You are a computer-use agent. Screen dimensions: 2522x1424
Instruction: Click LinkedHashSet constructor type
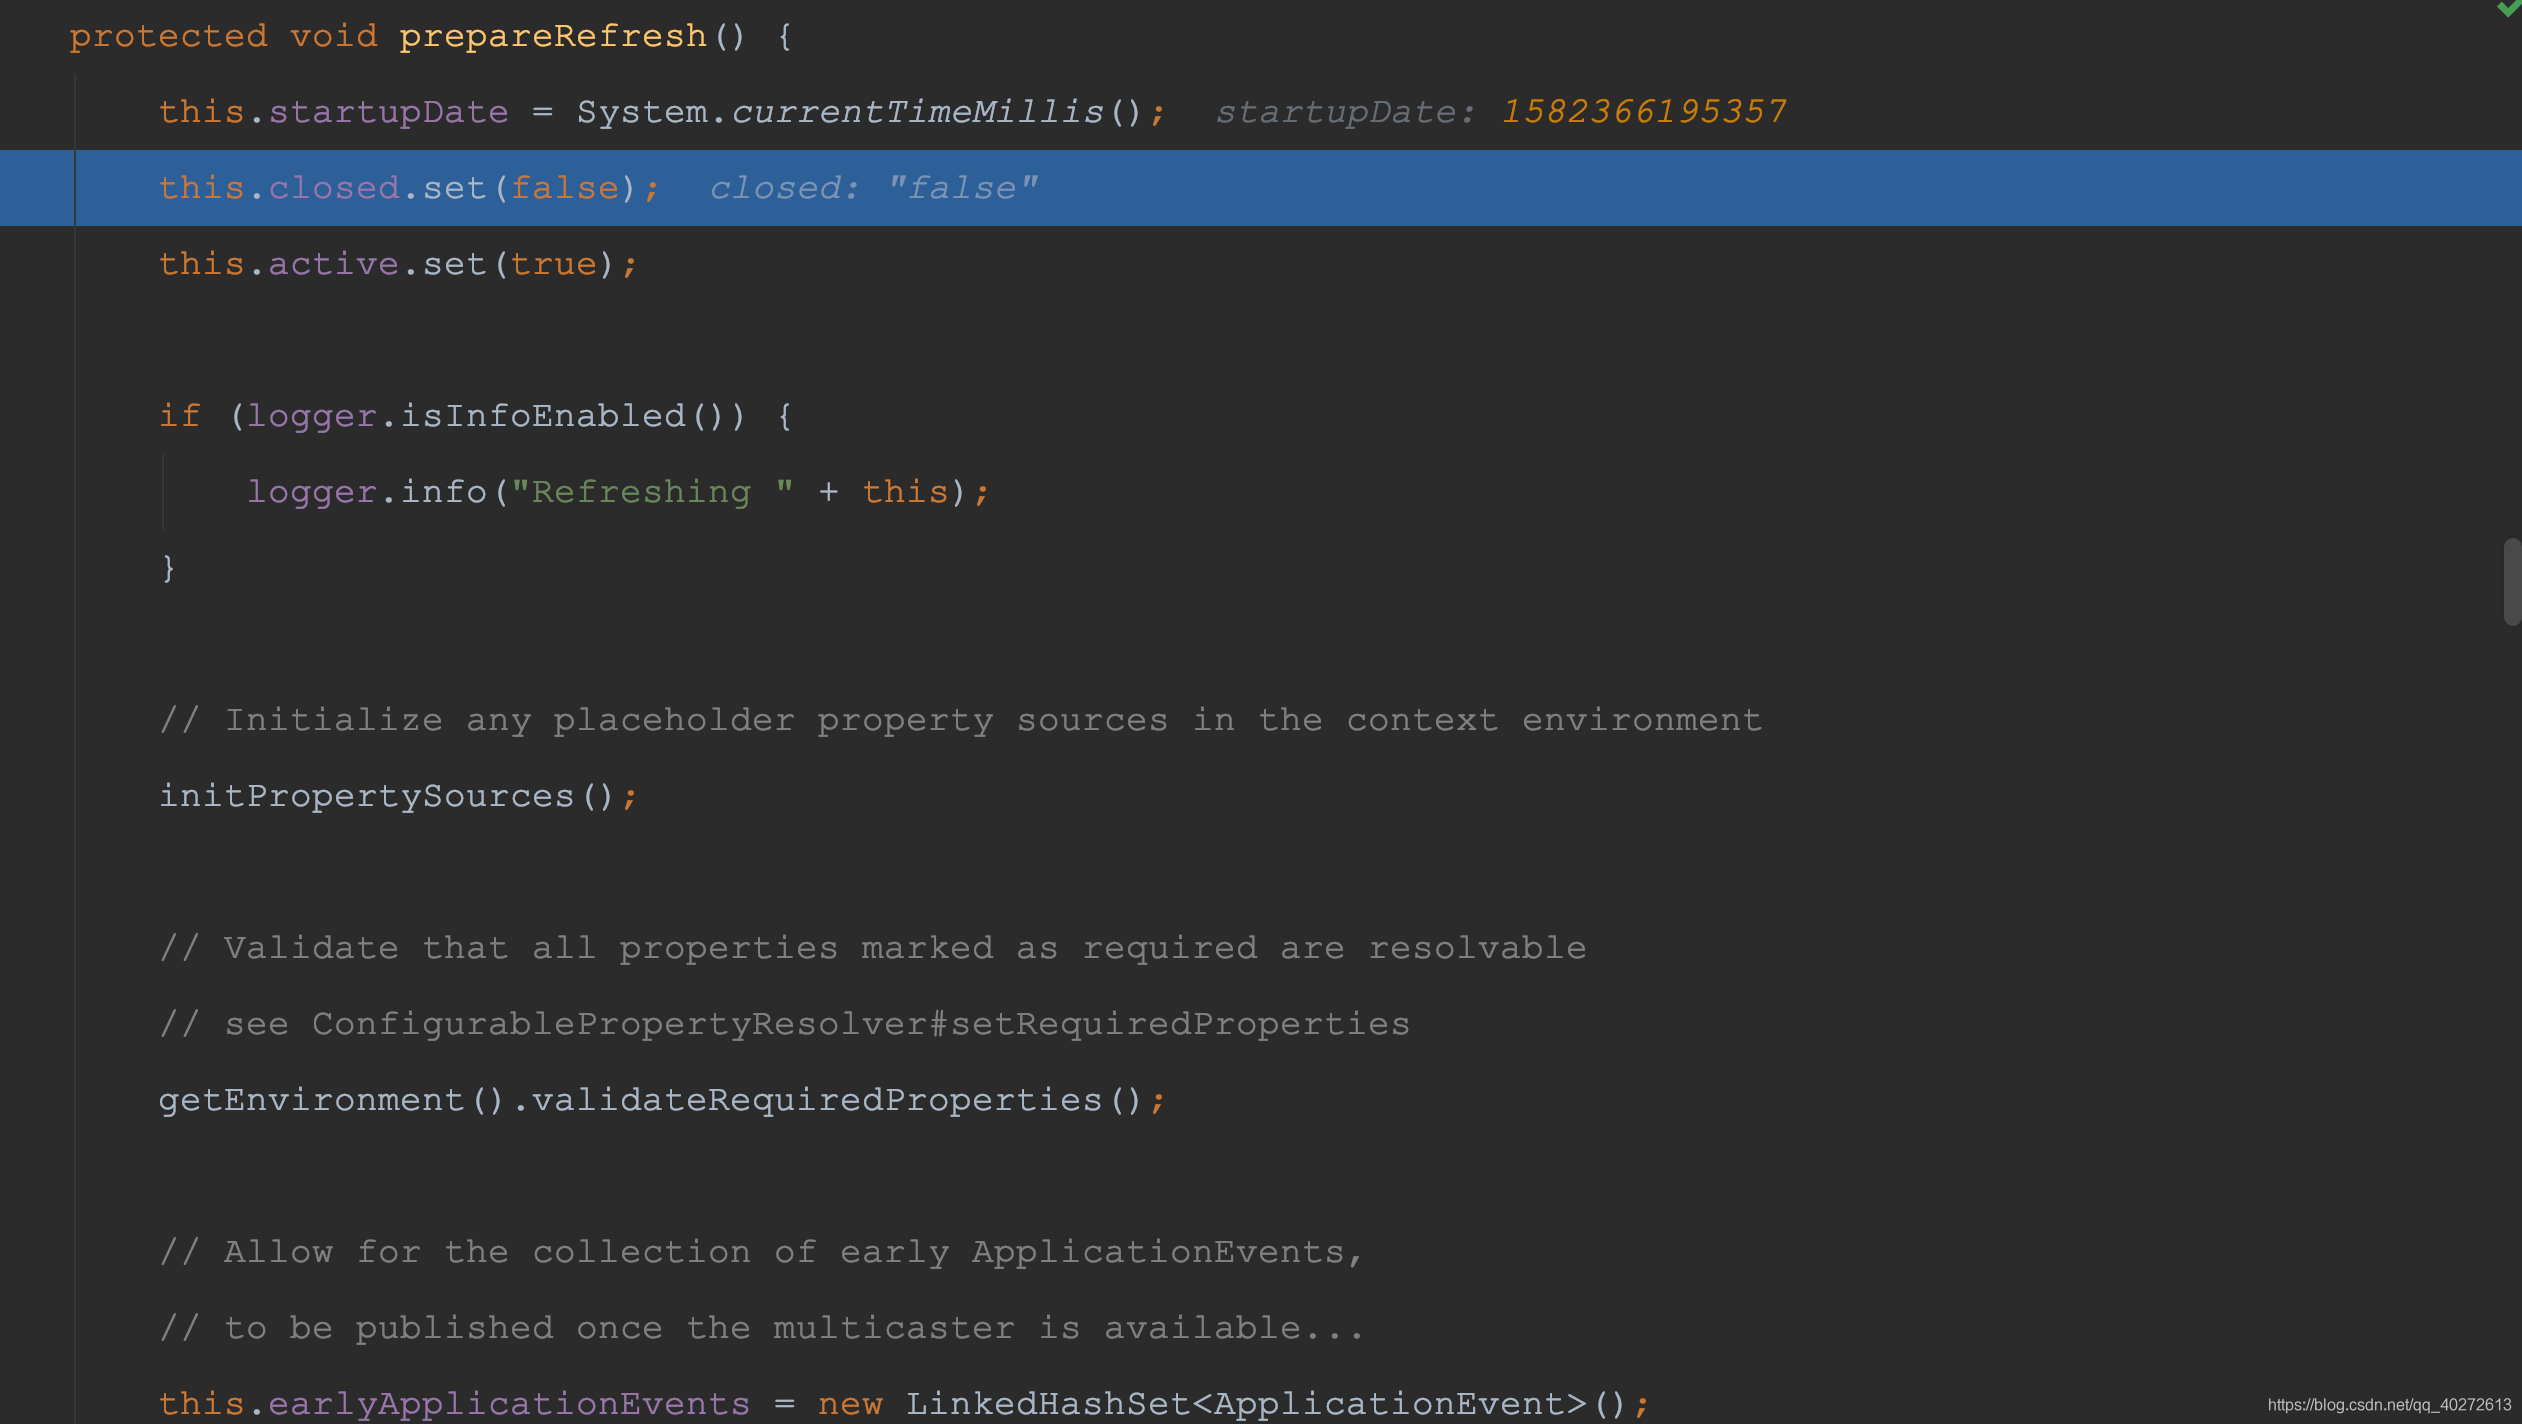[1047, 1403]
